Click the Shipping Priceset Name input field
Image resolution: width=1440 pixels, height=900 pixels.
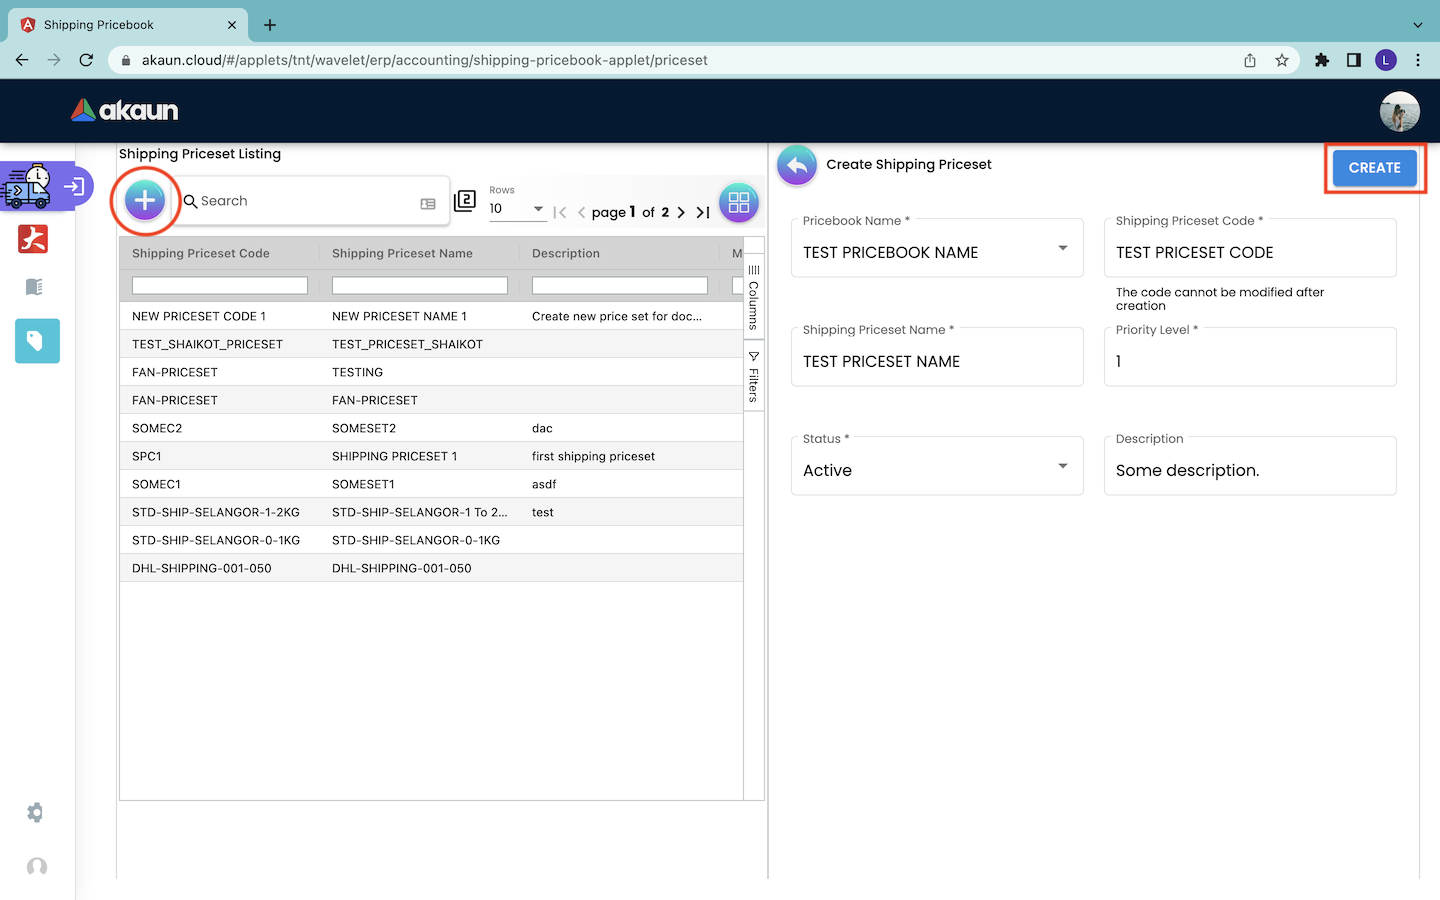(x=936, y=362)
